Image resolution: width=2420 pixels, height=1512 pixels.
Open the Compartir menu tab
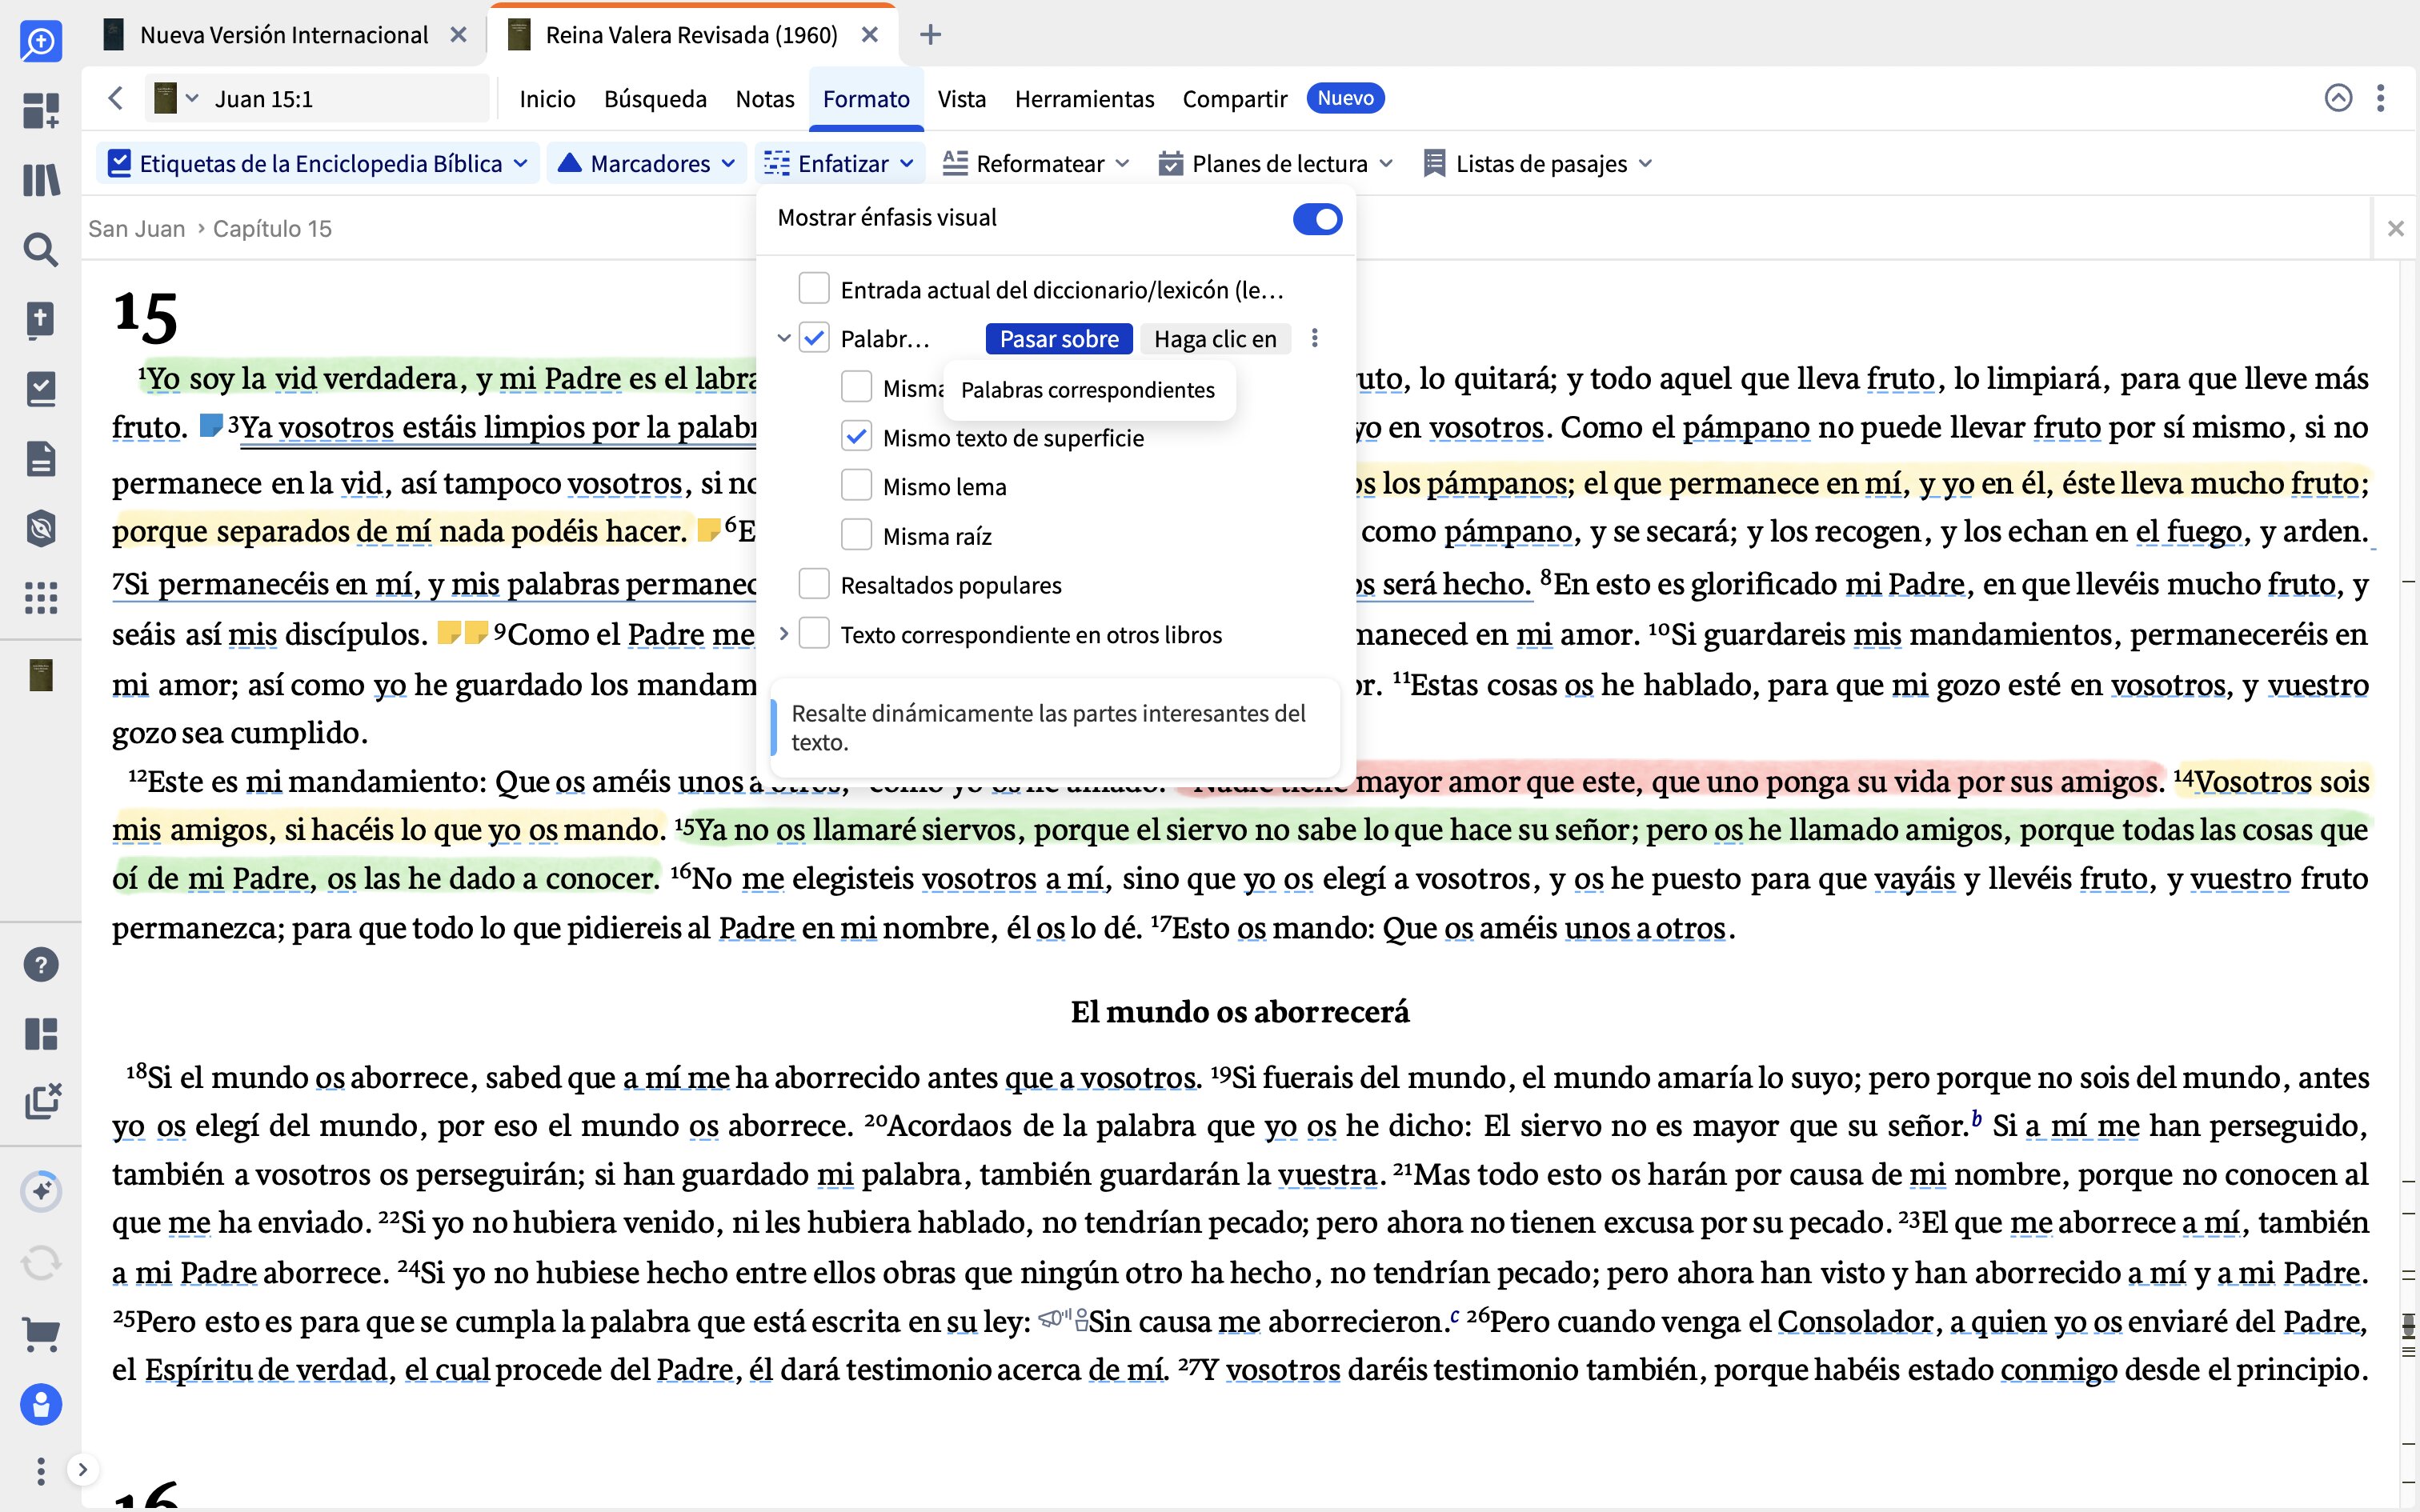tap(1234, 99)
